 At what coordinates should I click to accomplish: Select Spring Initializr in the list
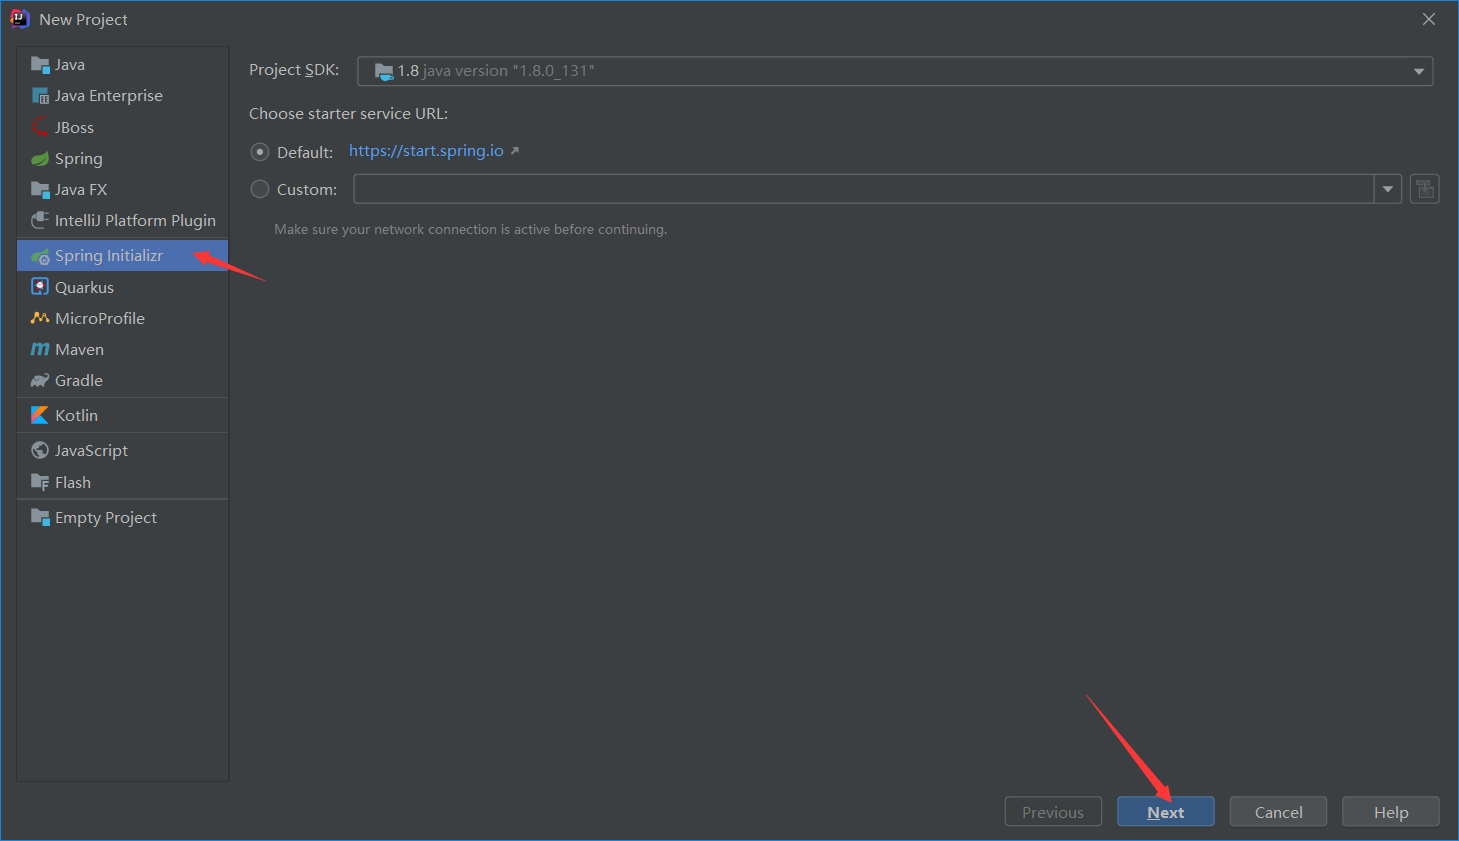[123, 256]
